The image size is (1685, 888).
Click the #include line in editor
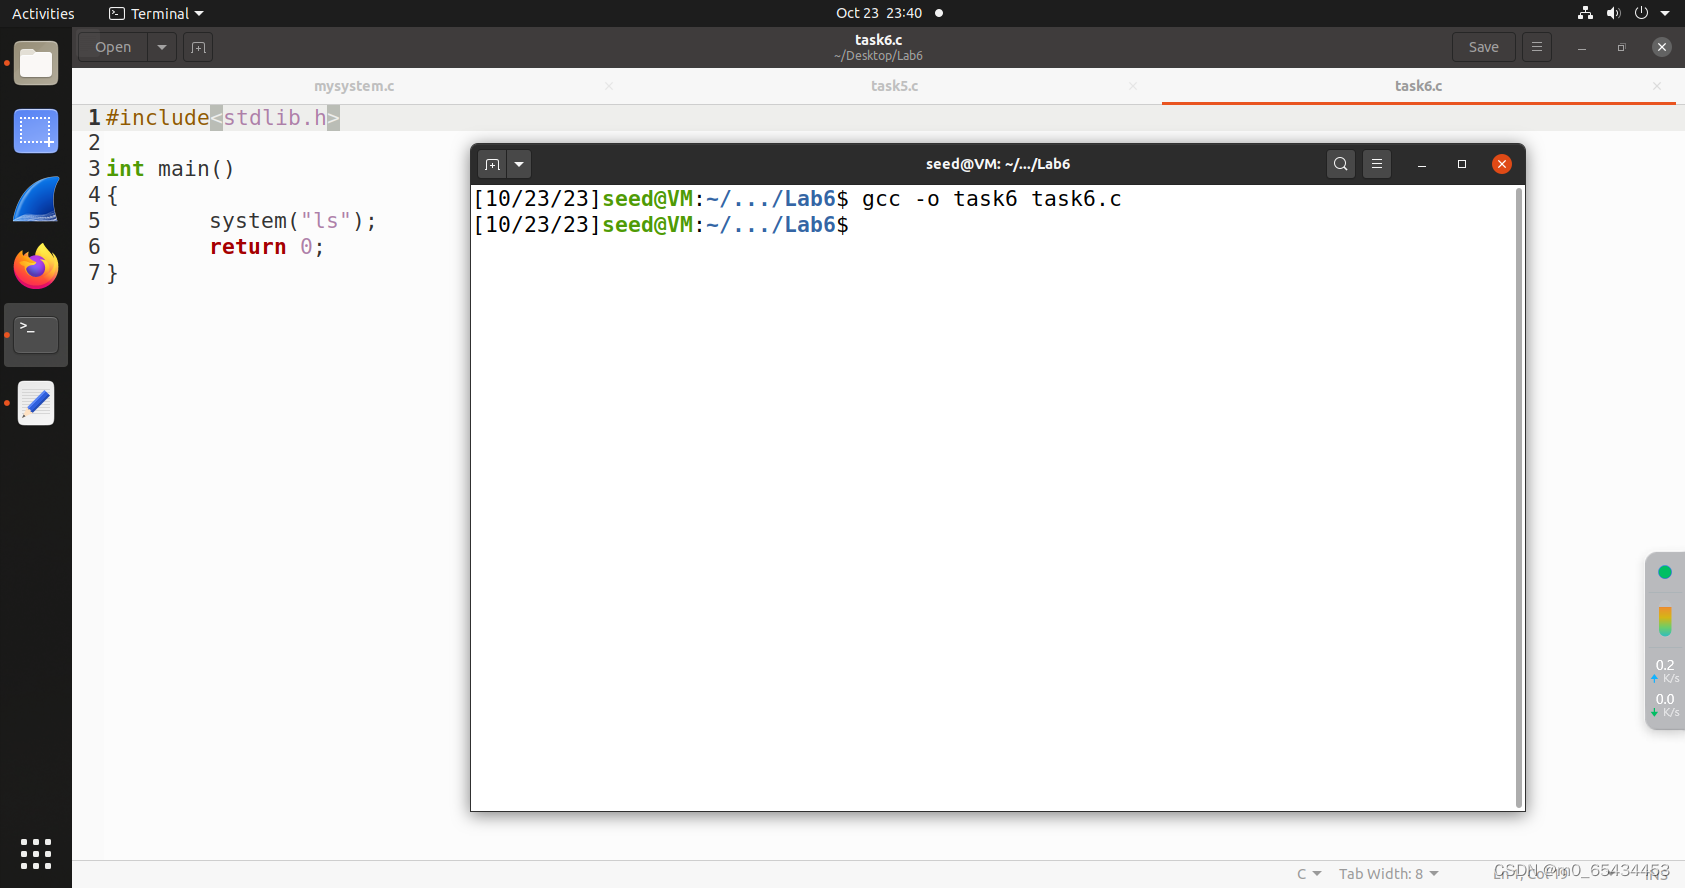point(223,118)
